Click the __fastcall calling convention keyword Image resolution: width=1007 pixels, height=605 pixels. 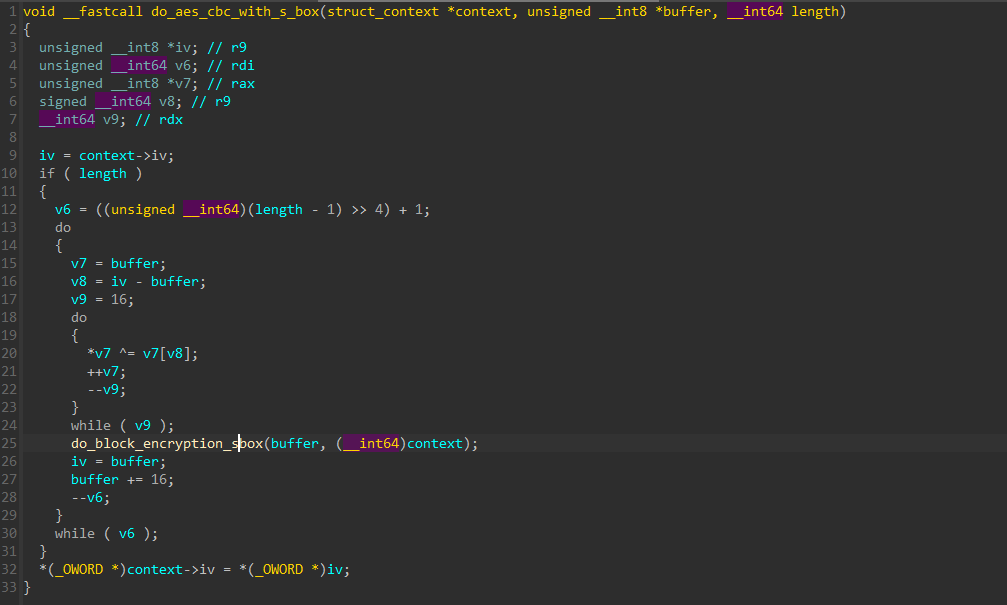click(x=103, y=11)
